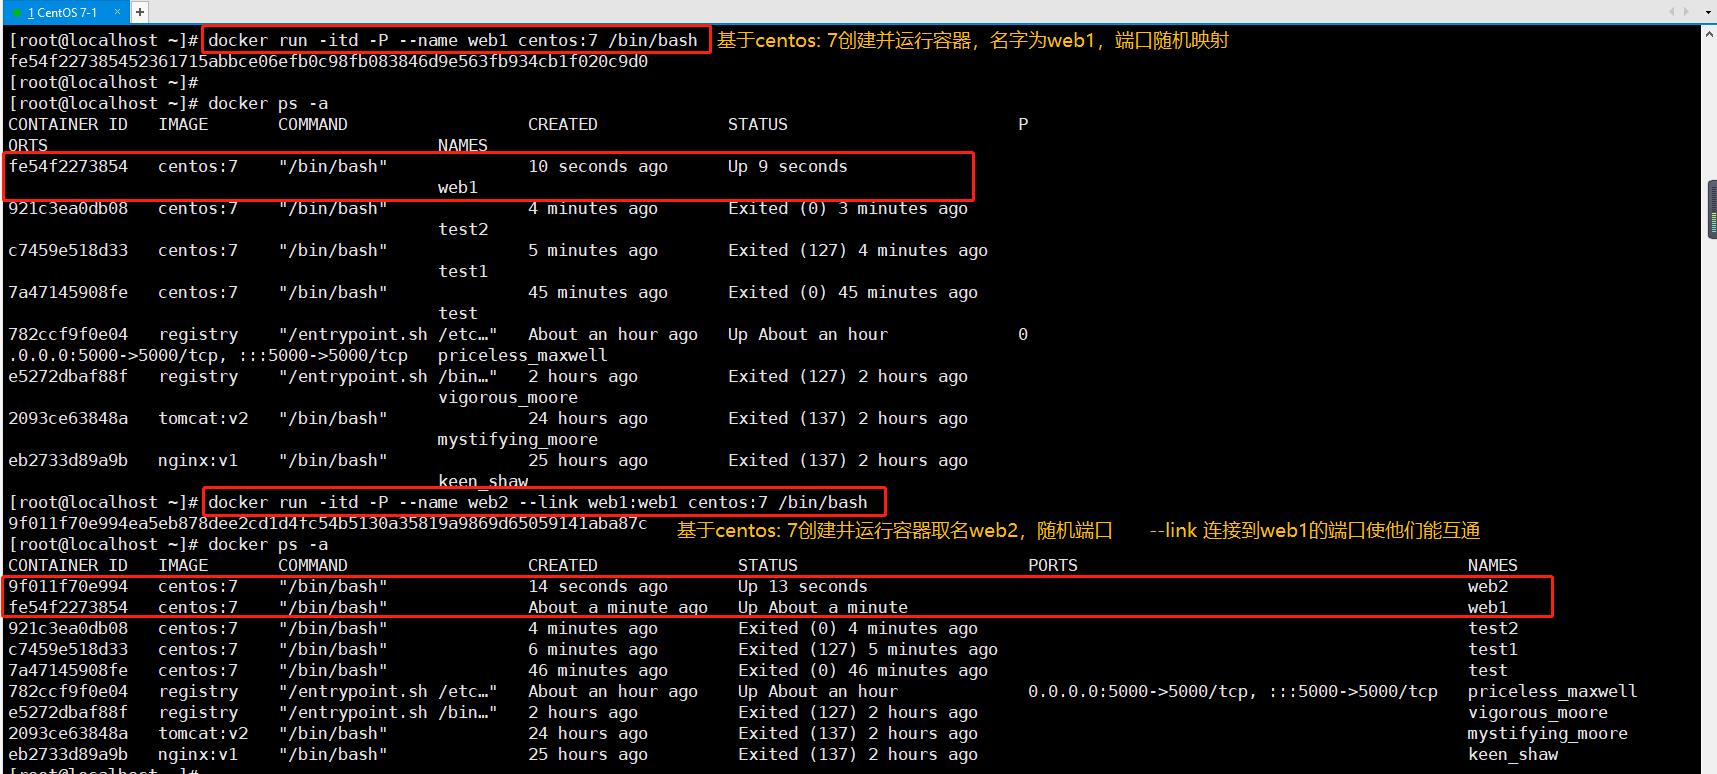Click the green connection status dot on tab
This screenshot has height=774, width=1717.
16,13
